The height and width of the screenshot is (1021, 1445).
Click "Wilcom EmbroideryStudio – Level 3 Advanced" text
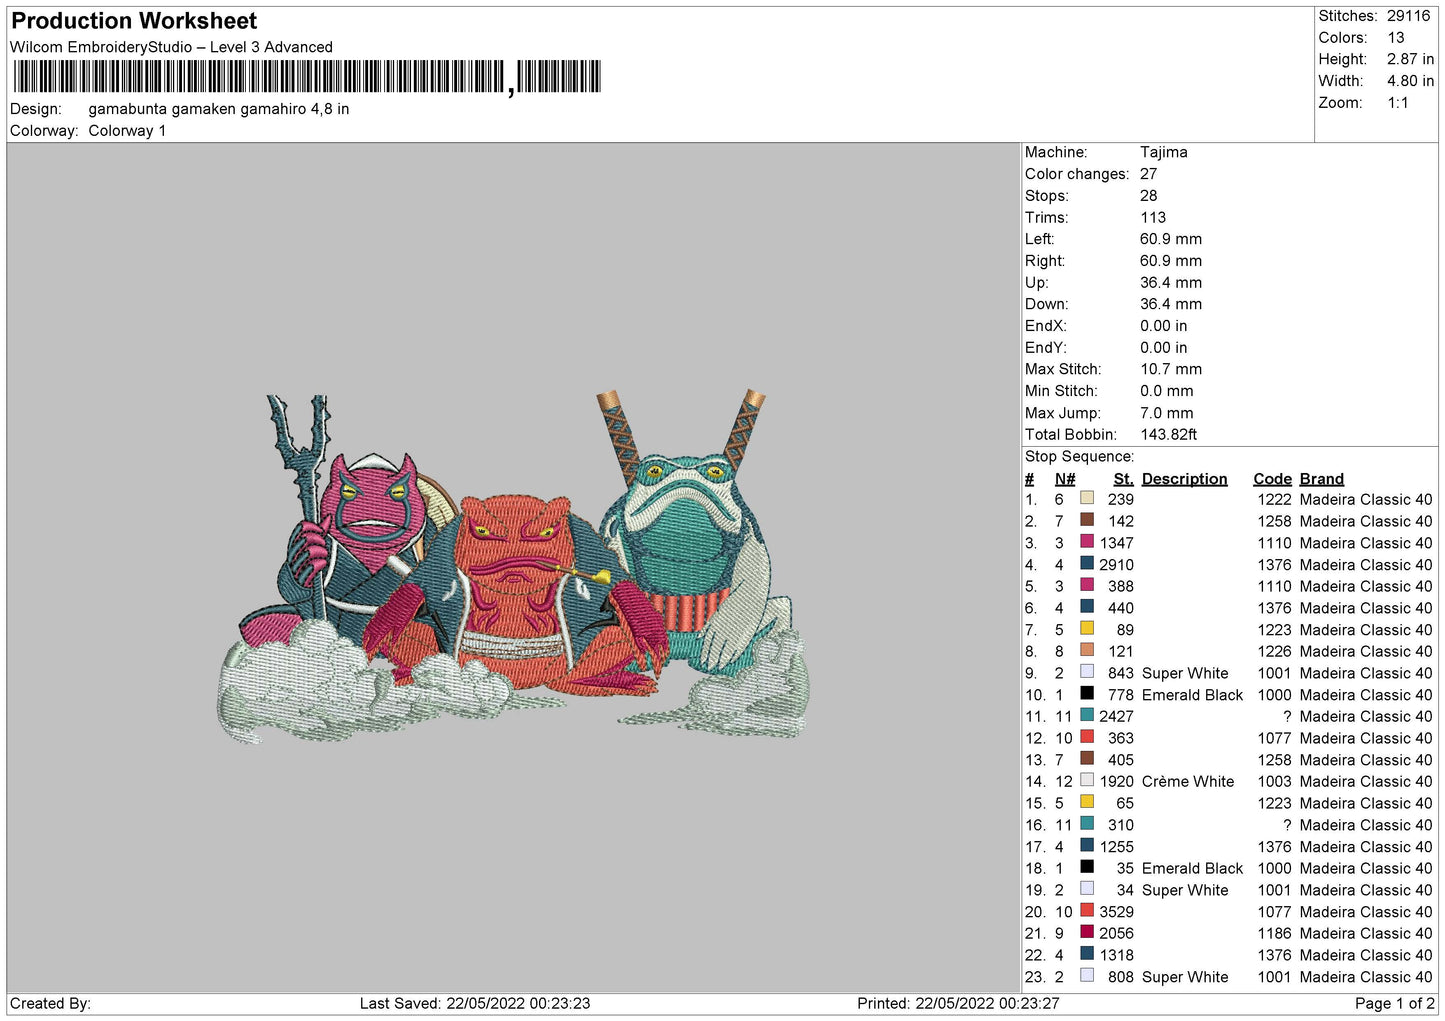[x=171, y=47]
